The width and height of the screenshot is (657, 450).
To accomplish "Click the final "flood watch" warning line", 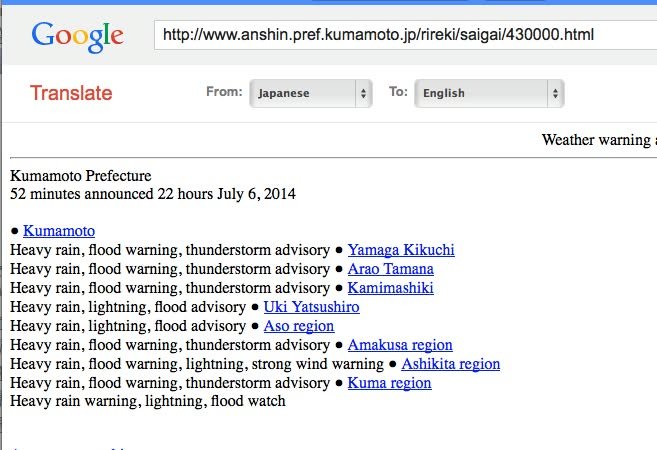I will (x=147, y=401).
